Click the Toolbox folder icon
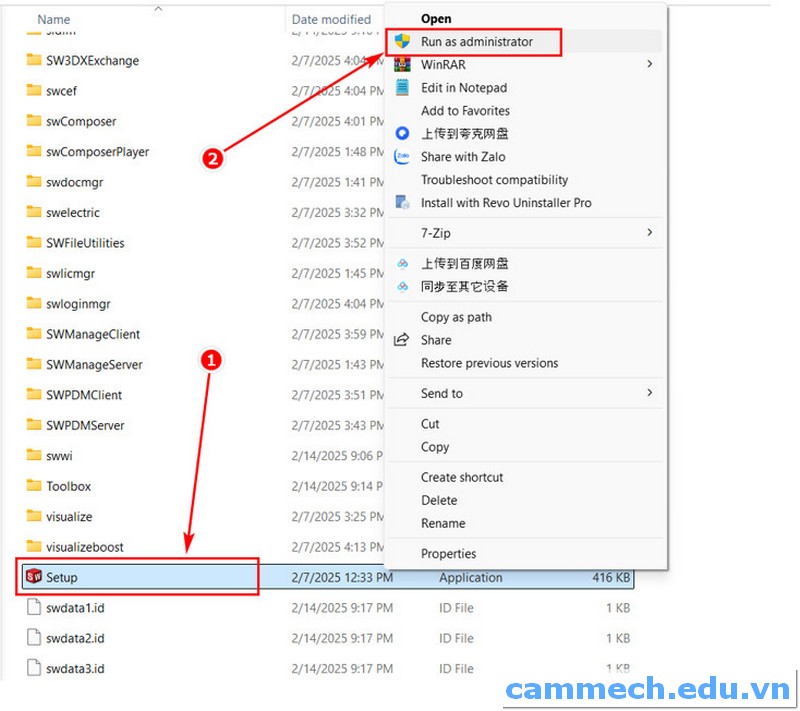 (32, 486)
